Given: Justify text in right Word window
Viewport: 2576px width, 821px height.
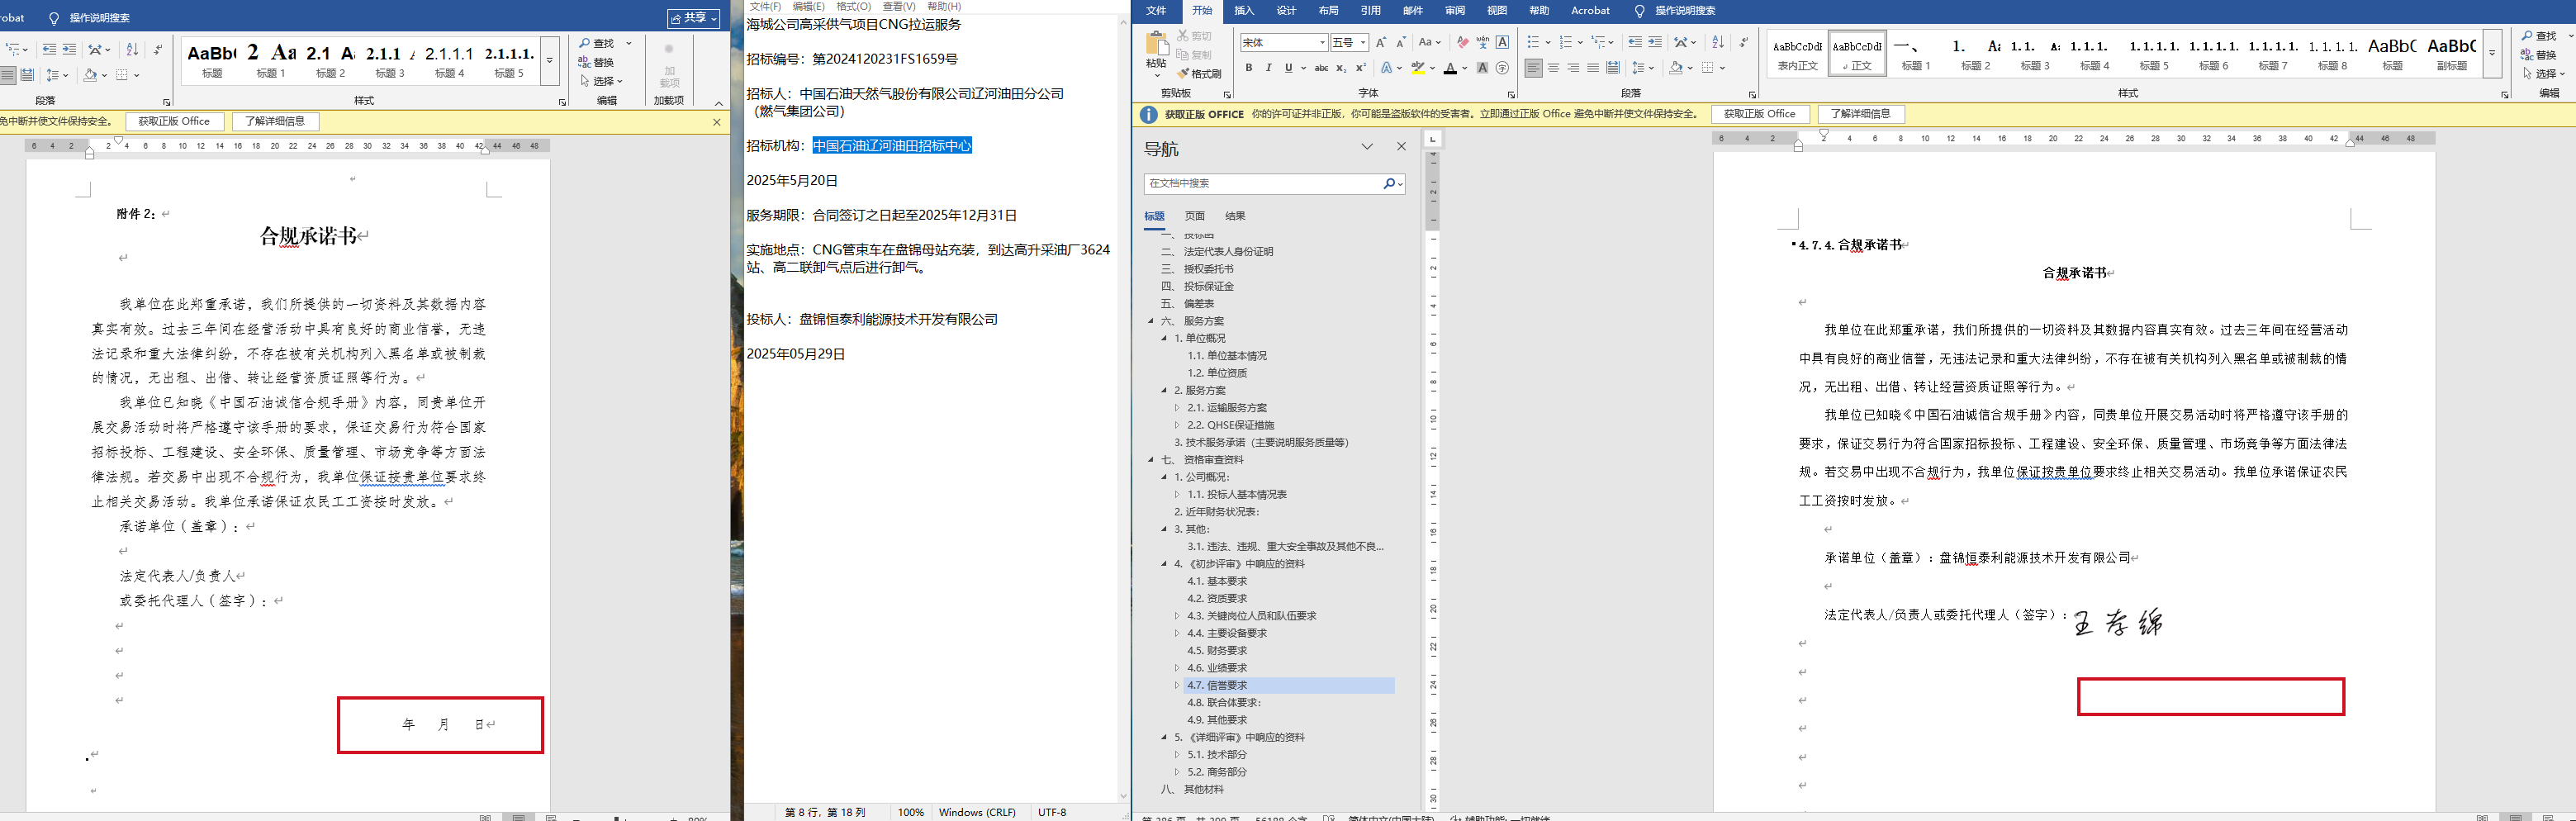Looking at the screenshot, I should point(1593,68).
